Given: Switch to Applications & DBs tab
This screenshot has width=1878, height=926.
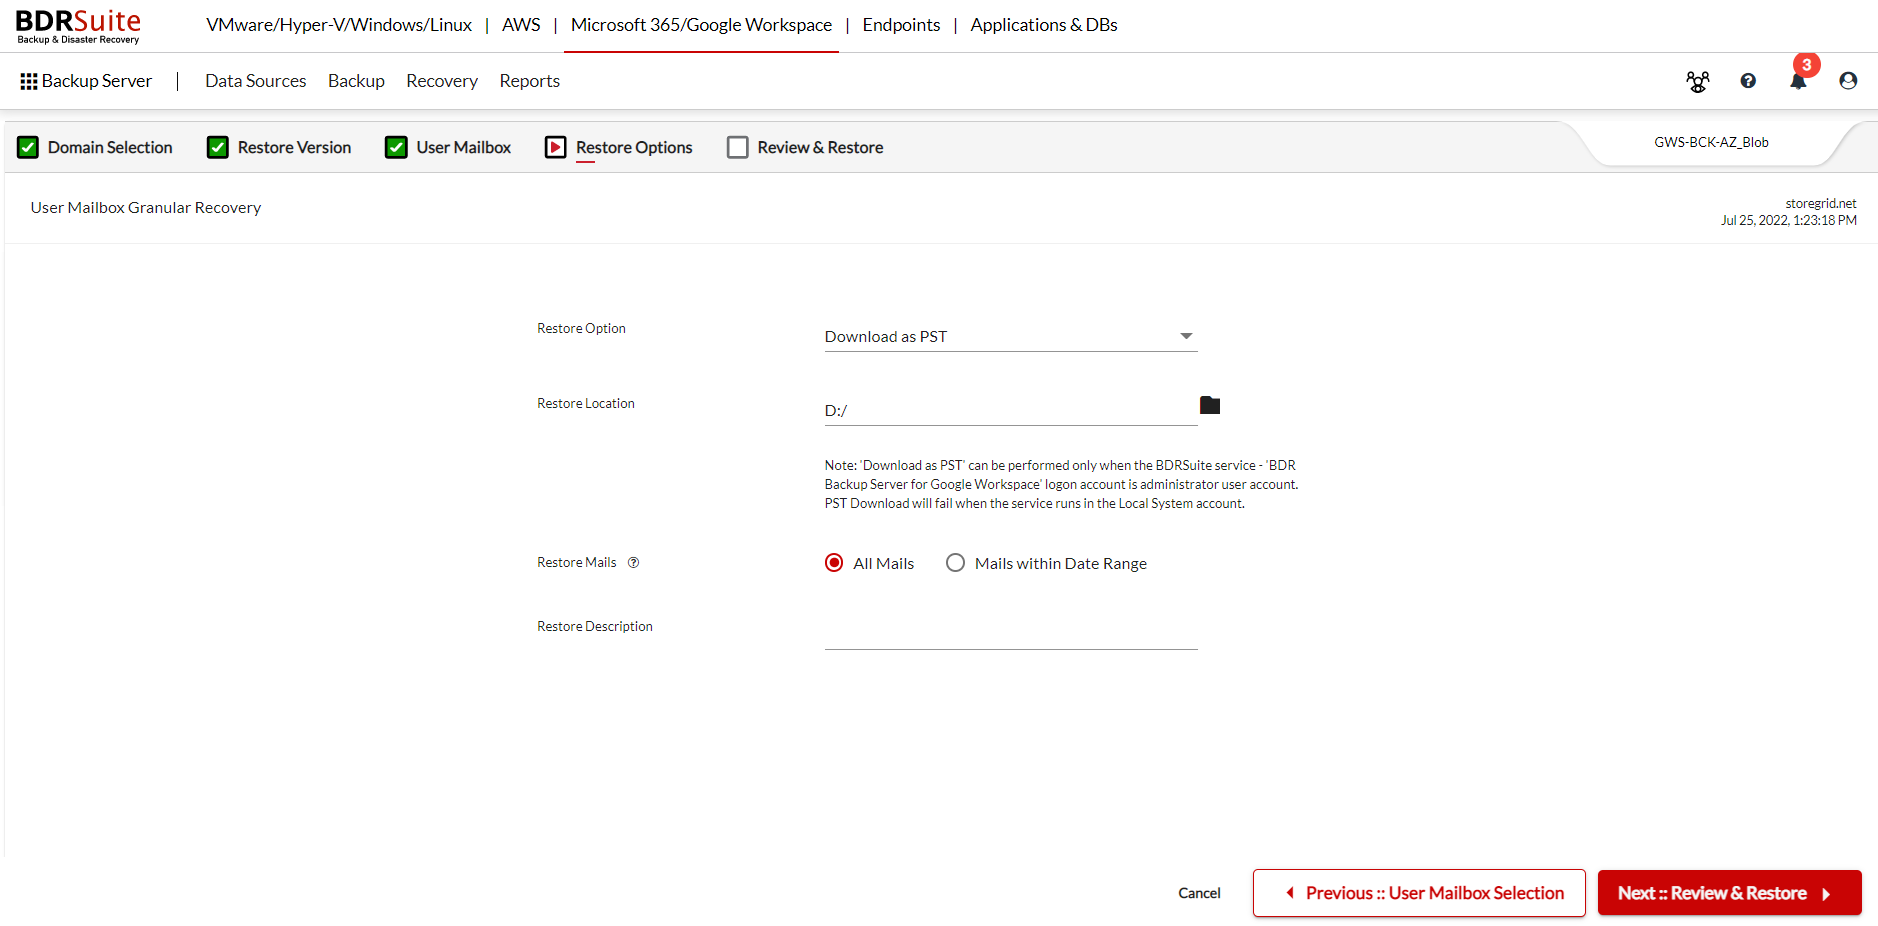Looking at the screenshot, I should click(1044, 25).
